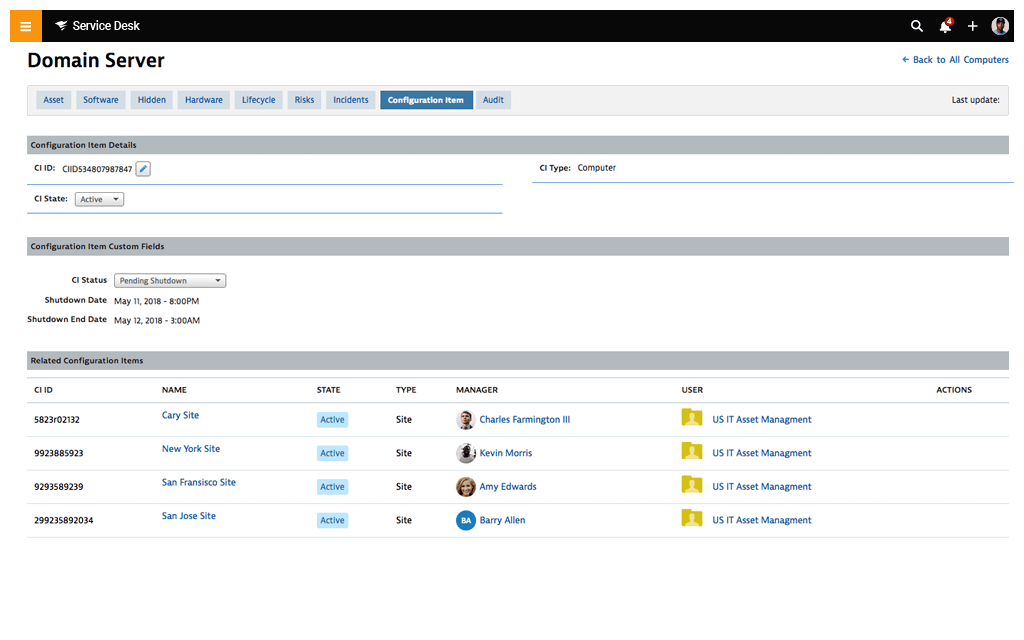Click the plus icon to create new item
1024x640 pixels.
point(972,26)
